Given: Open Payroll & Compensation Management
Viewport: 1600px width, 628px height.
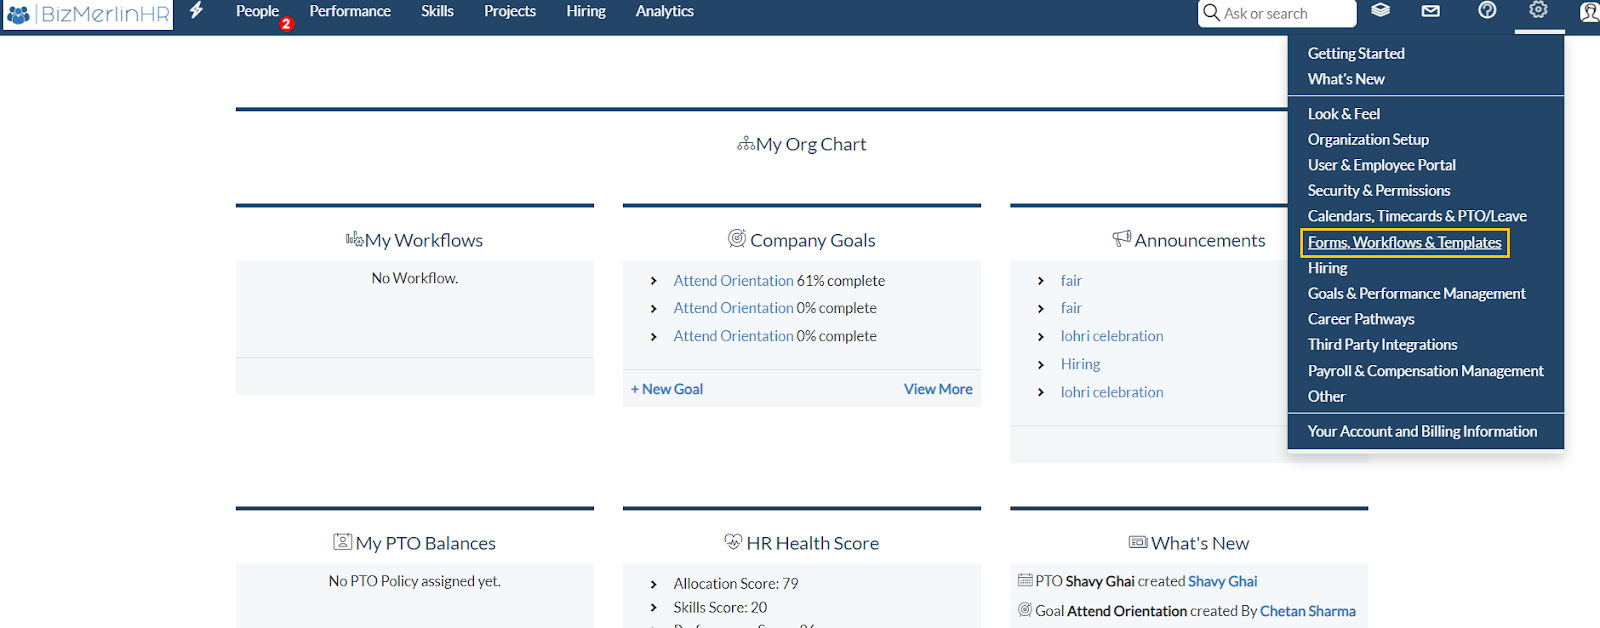Looking at the screenshot, I should pos(1426,371).
